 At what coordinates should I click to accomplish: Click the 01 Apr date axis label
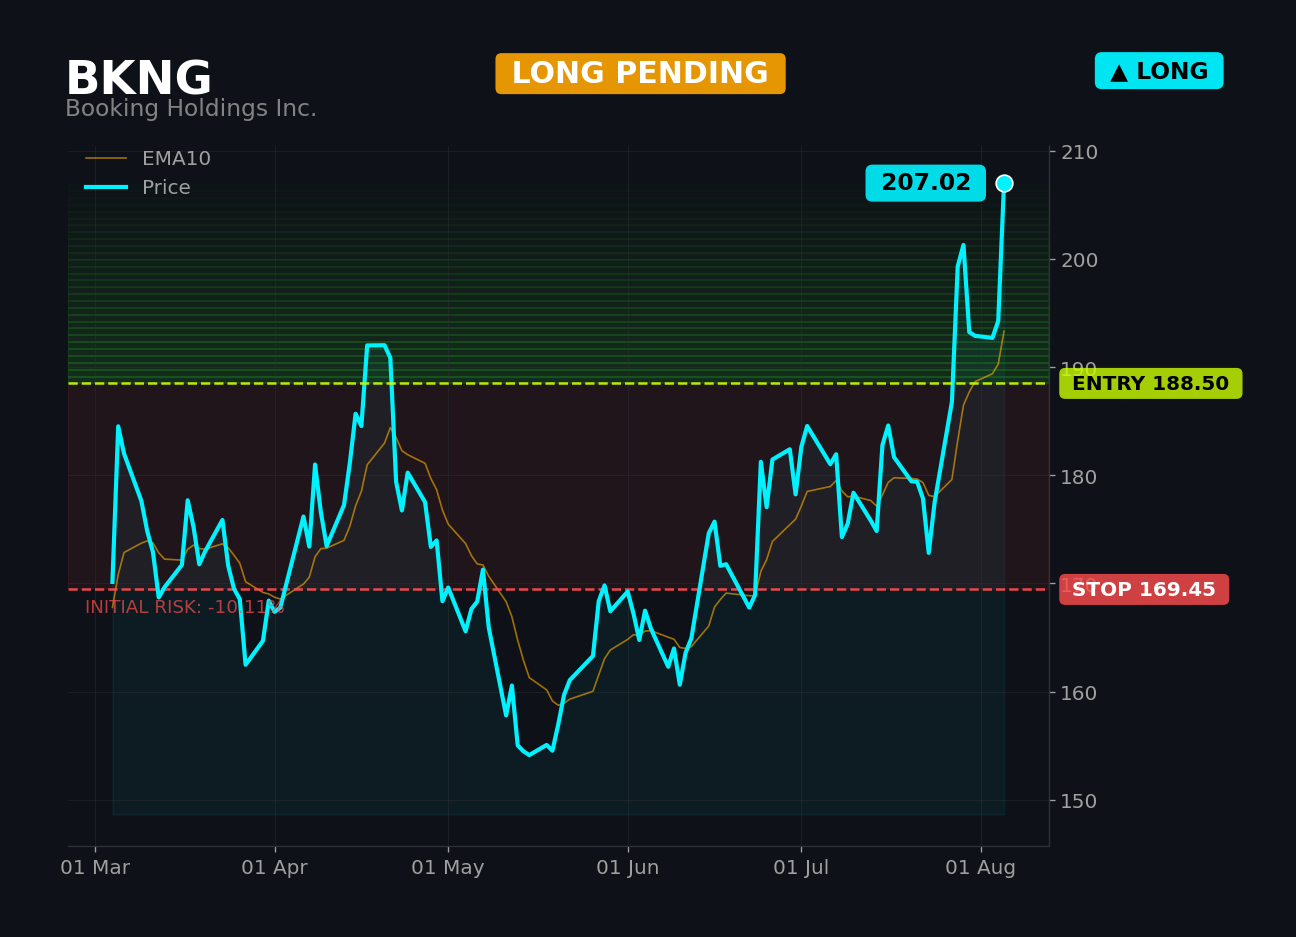click(274, 868)
